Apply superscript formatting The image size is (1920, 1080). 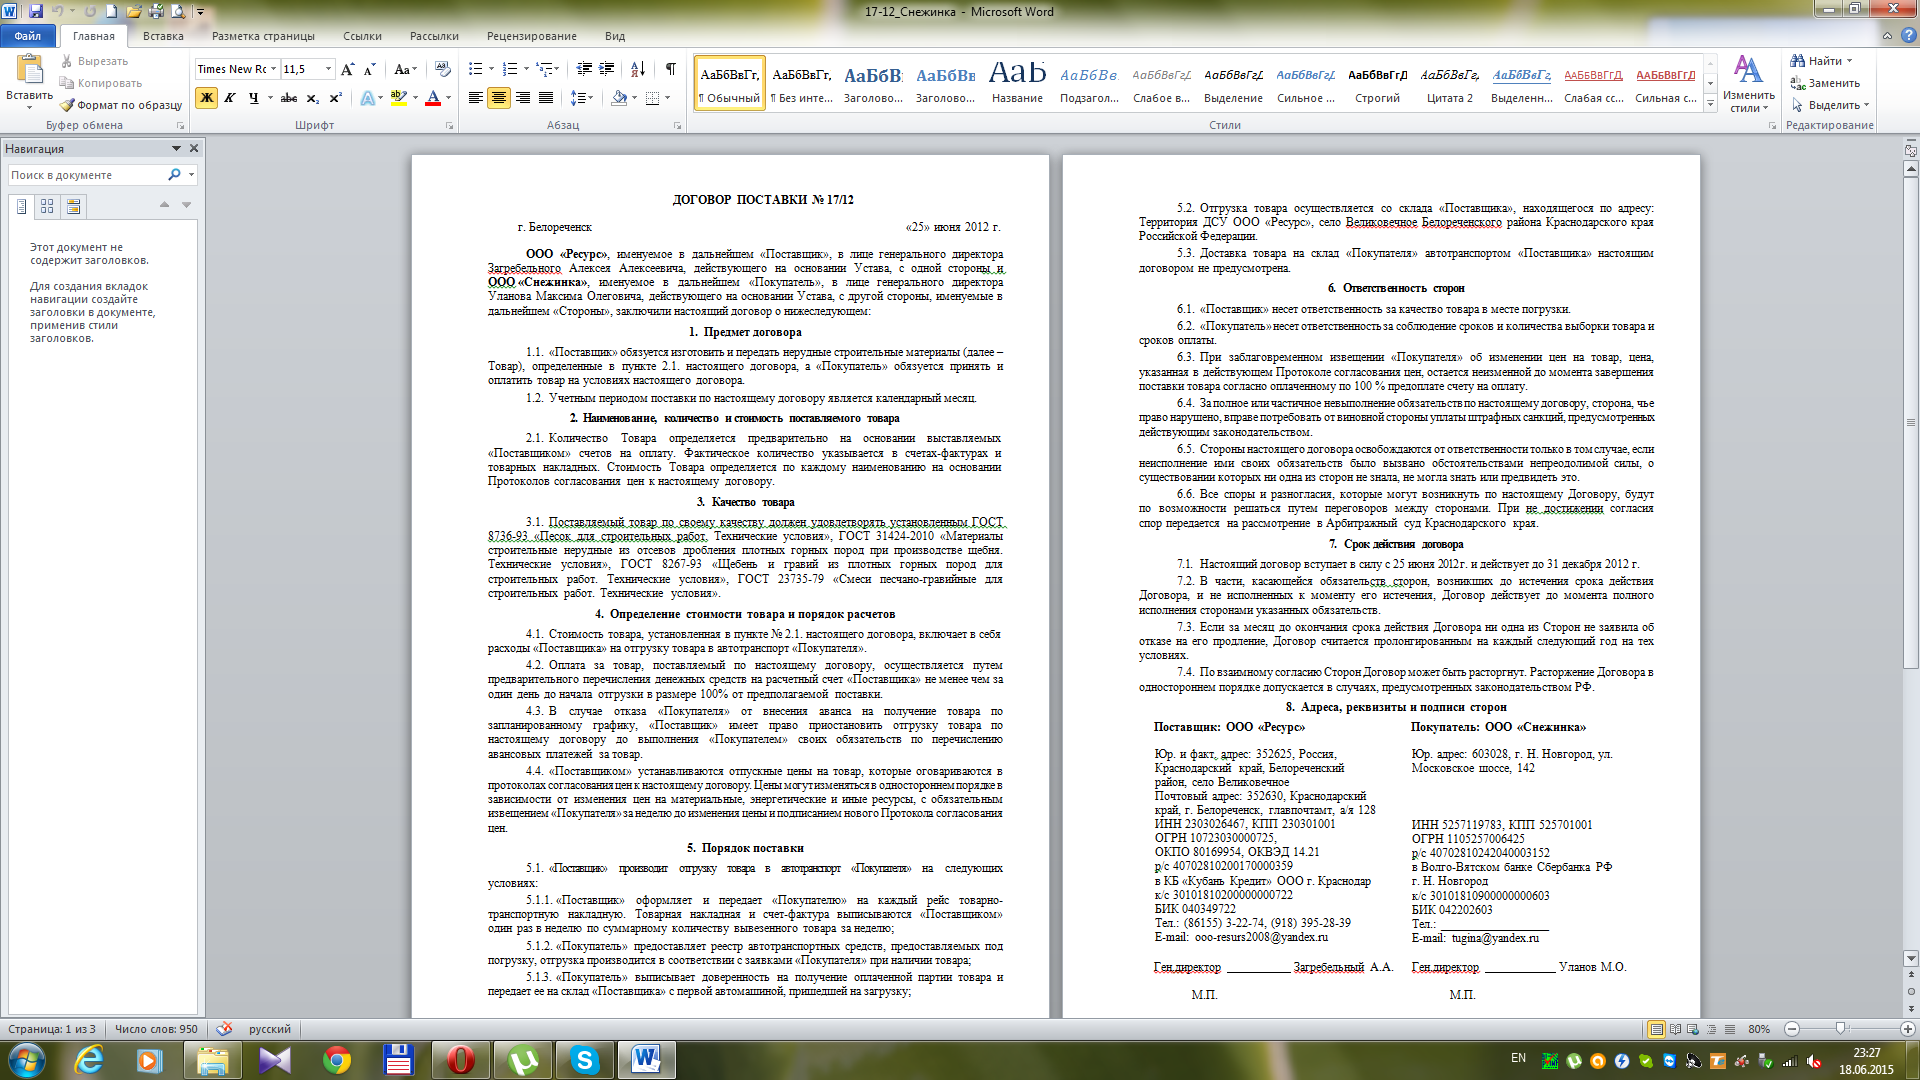click(336, 98)
